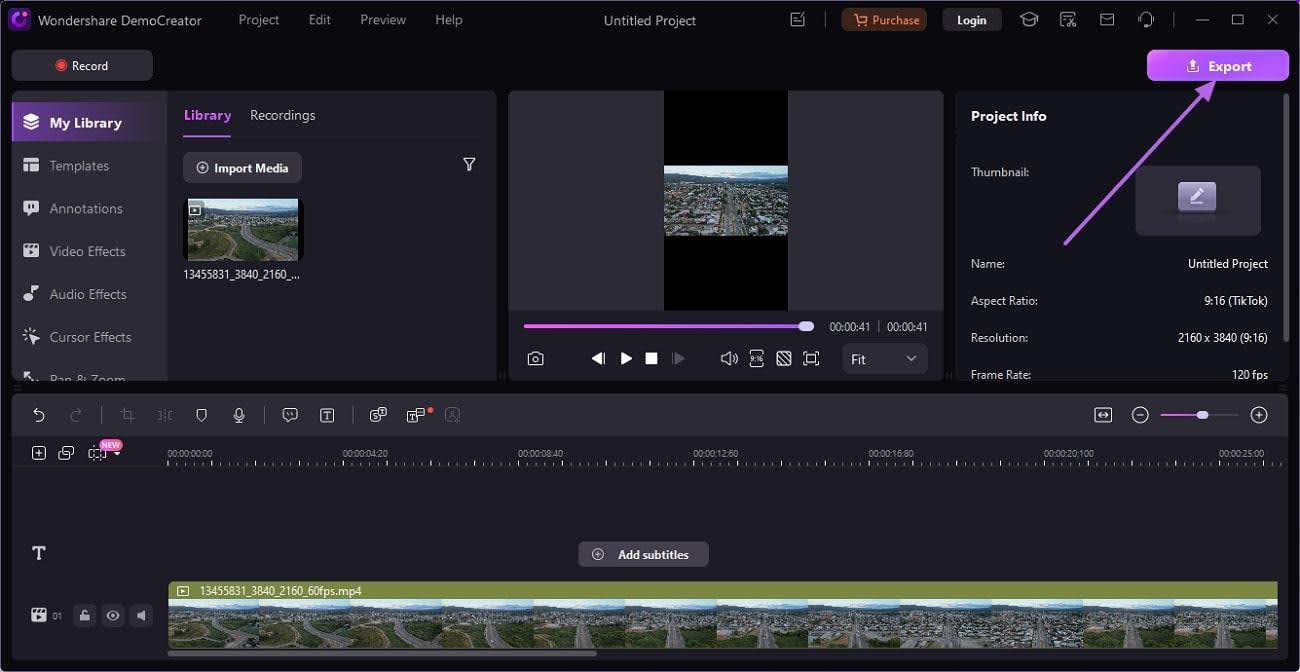Click the subtitle track T icon

coord(39,553)
